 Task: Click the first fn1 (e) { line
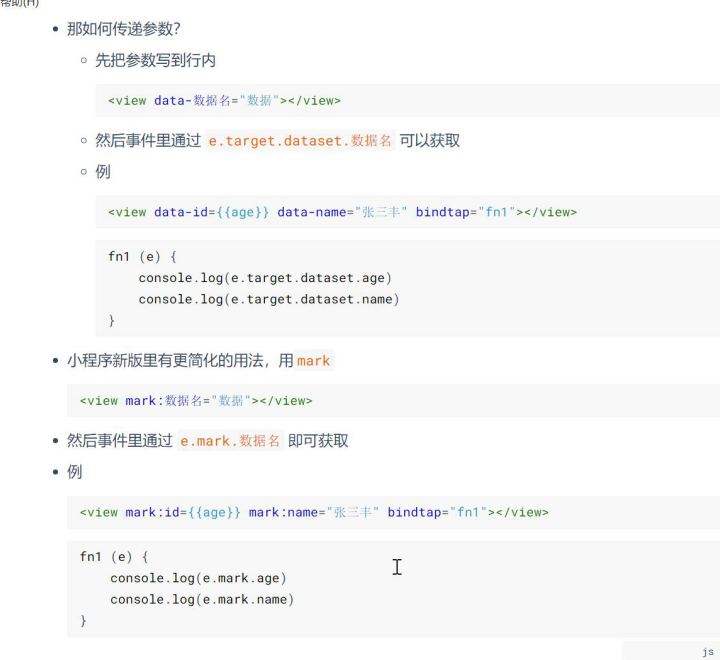(142, 257)
